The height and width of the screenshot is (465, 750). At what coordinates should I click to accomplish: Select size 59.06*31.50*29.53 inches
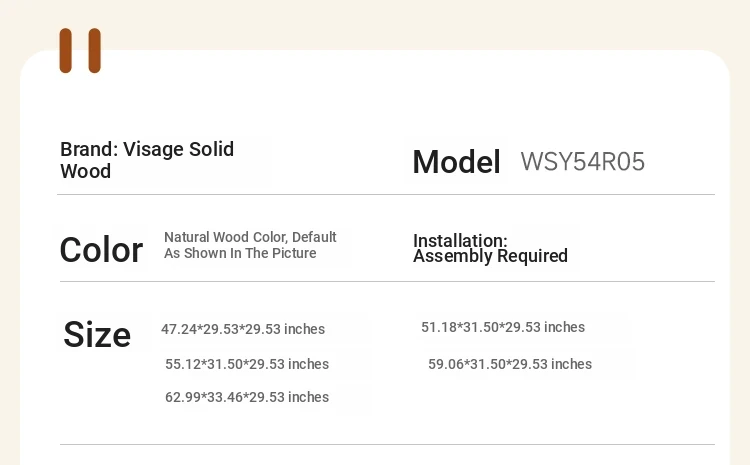[510, 364]
